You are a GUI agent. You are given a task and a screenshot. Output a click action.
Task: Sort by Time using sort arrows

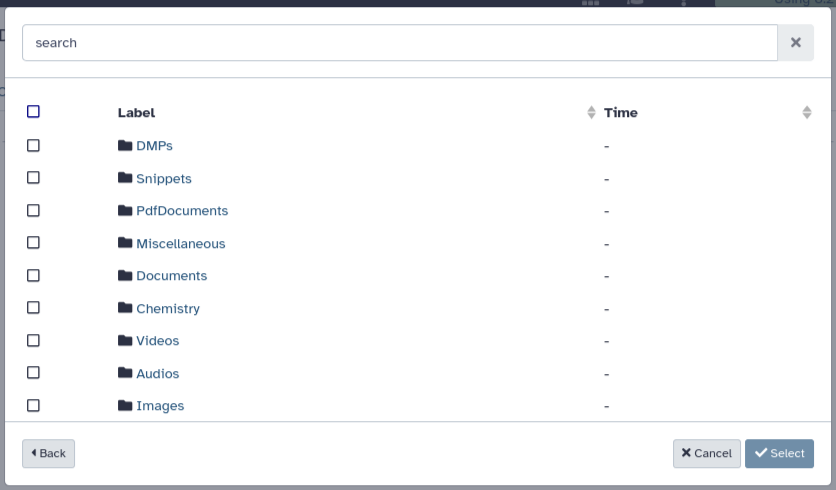tap(807, 112)
